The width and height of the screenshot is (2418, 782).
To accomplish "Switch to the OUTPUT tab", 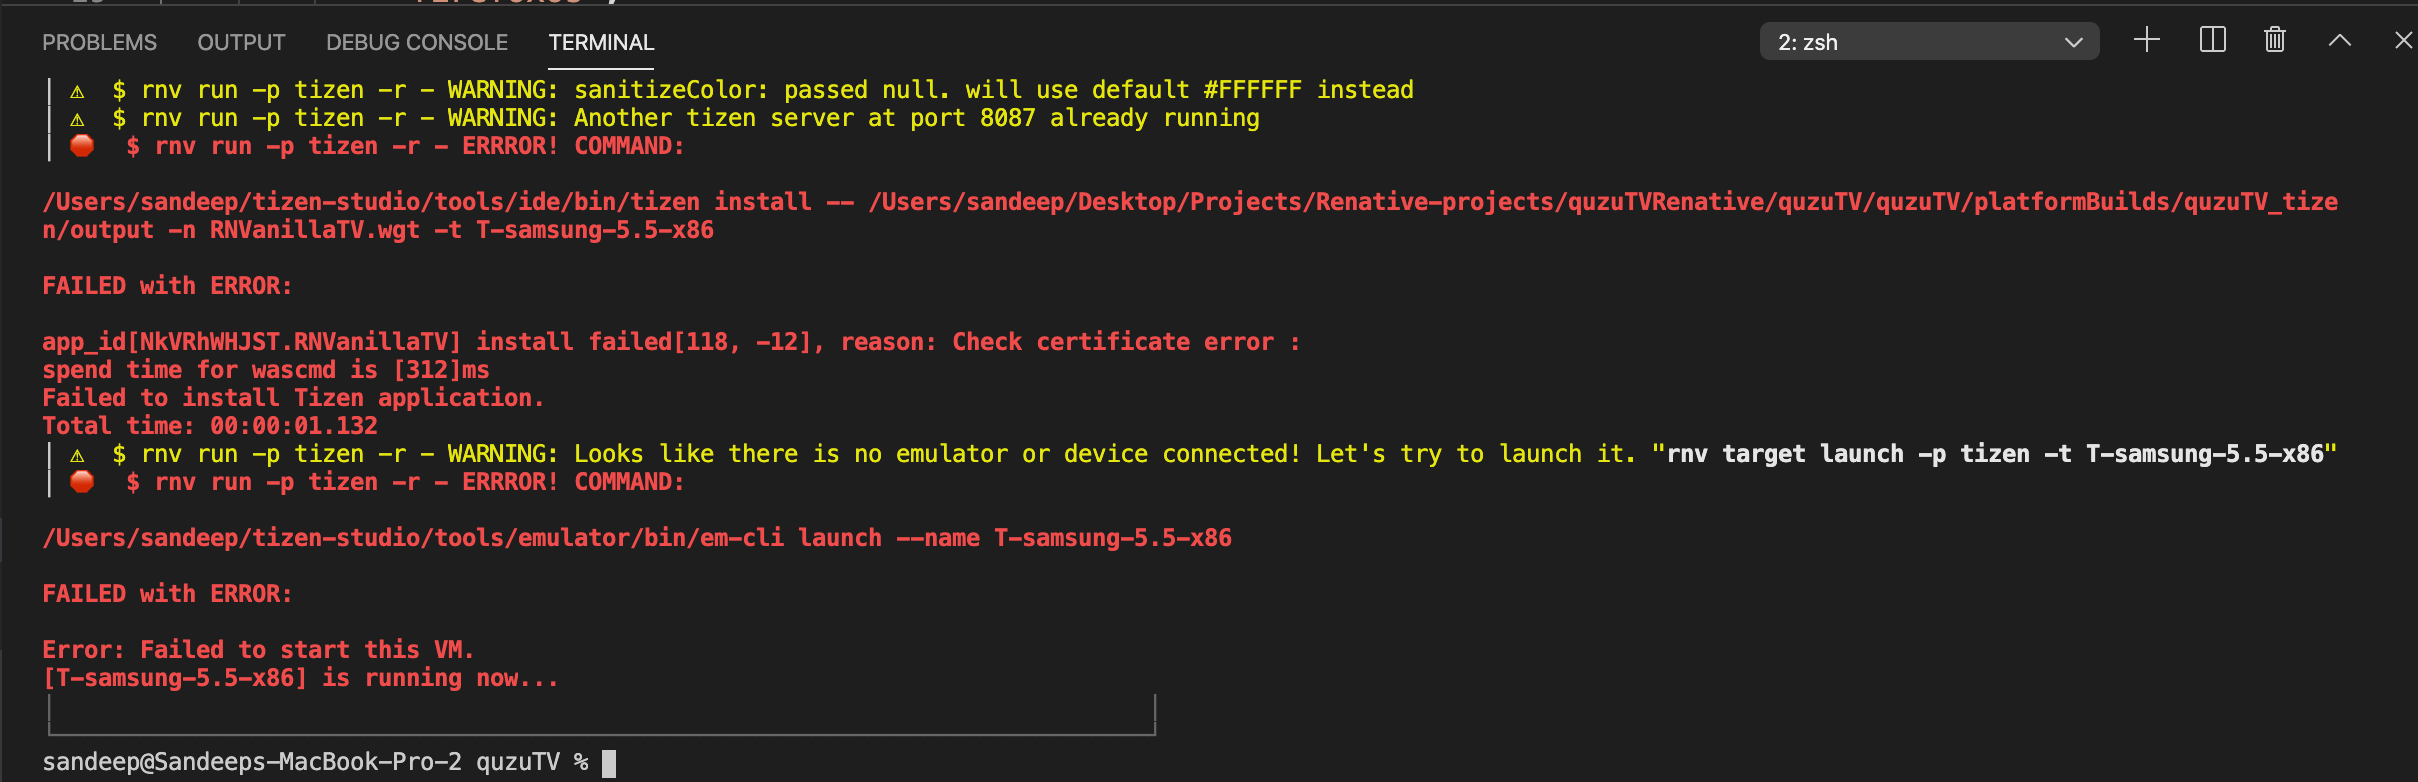I will click(240, 42).
